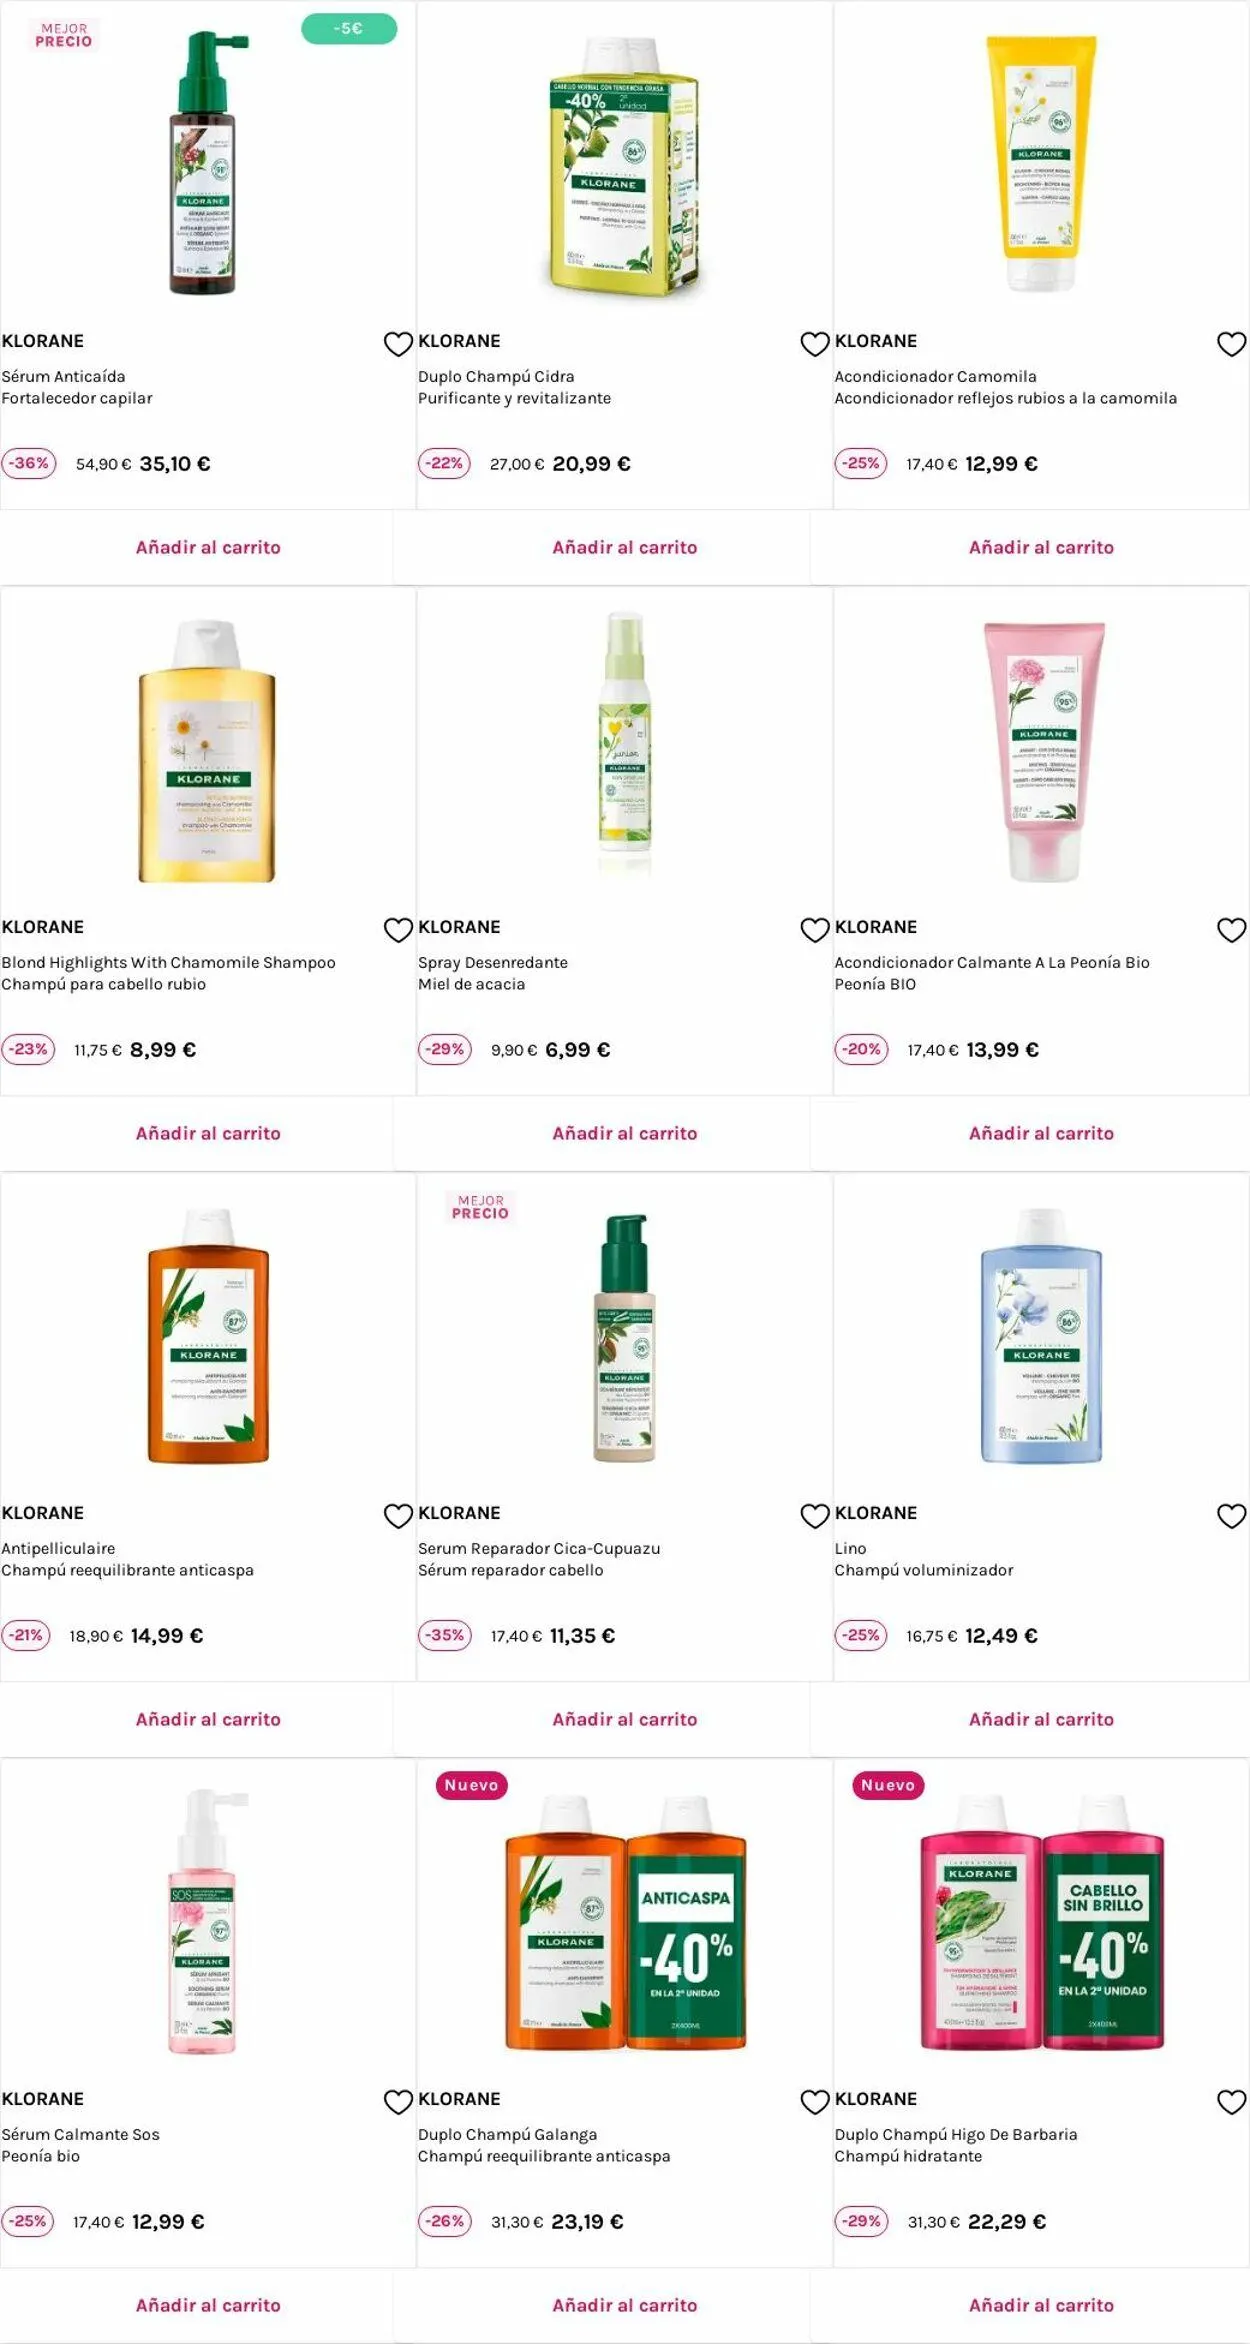Open Lino shampoo blue bottle image
Screen dimensions: 1250x2344
click(1041, 1337)
